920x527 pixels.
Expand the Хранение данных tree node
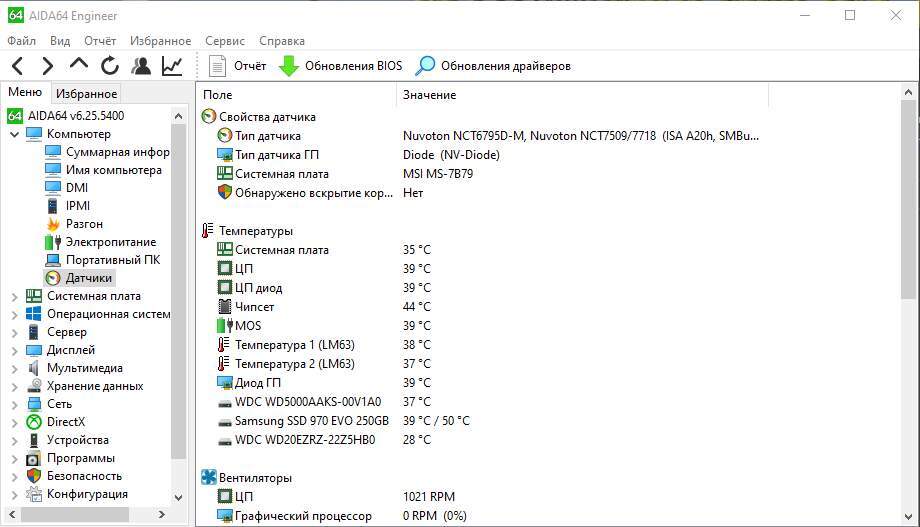click(14, 386)
